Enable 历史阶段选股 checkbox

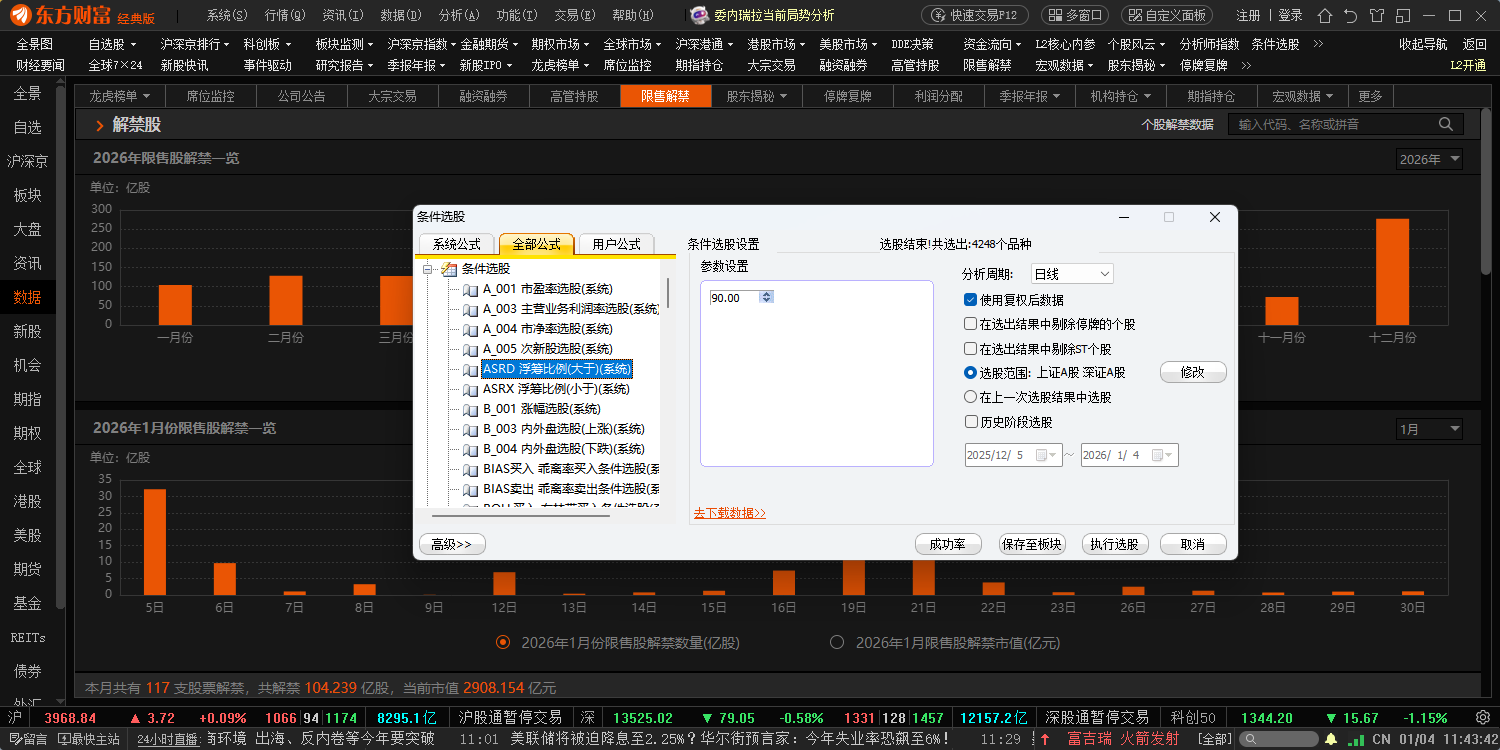(x=970, y=422)
